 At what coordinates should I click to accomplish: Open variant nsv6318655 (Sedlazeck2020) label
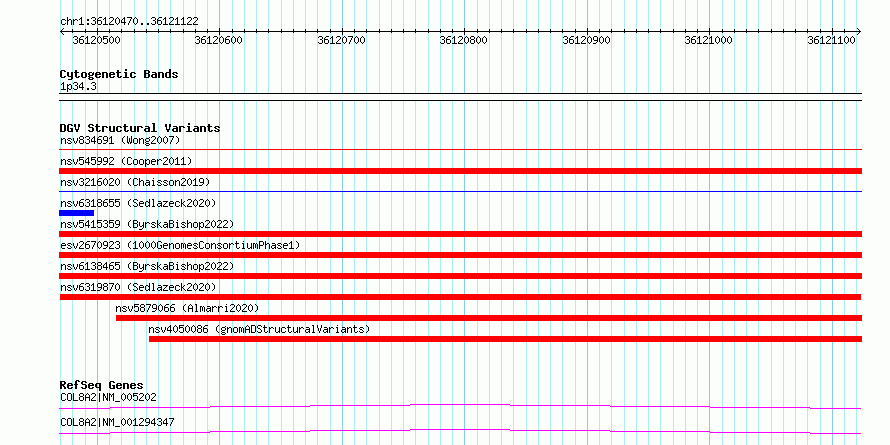pos(138,203)
